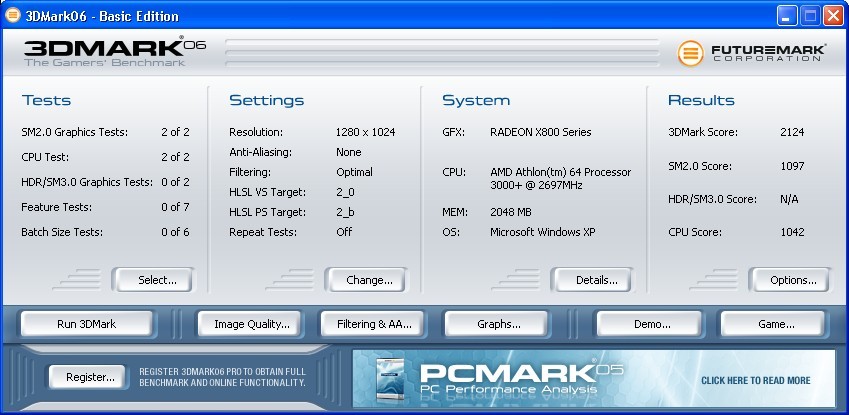Image resolution: width=849 pixels, height=415 pixels.
Task: Click the PCMark05 box image in banner
Action: point(390,380)
